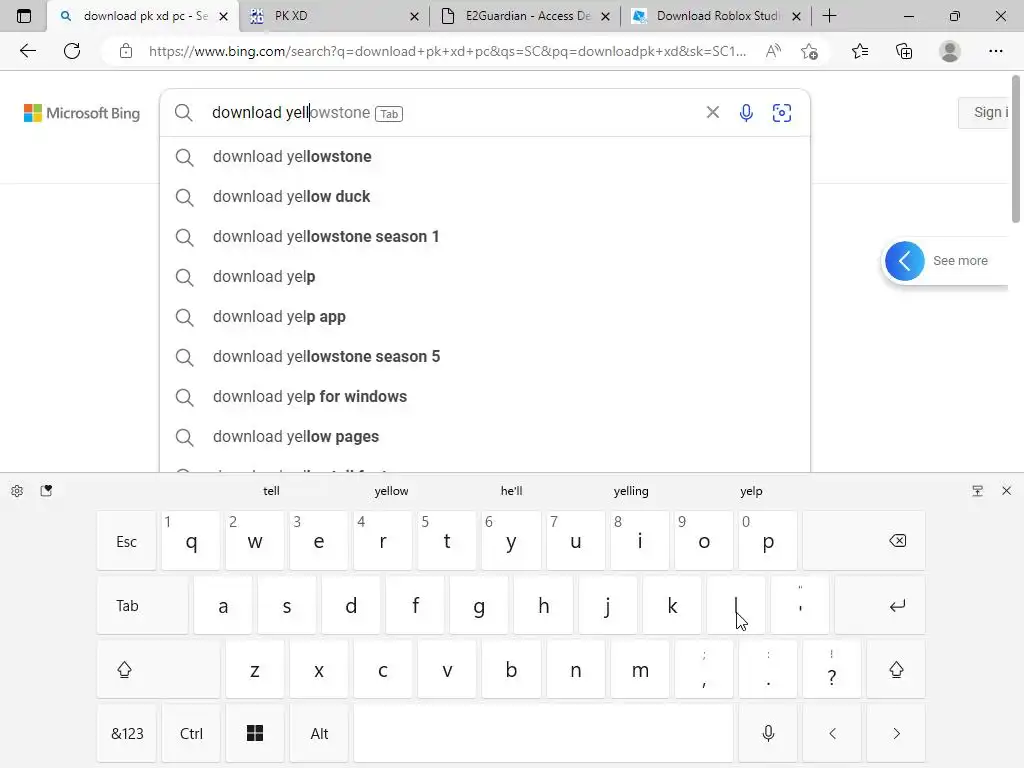Tap the on-screen Tab key
Image resolution: width=1024 pixels, height=768 pixels.
coord(142,605)
